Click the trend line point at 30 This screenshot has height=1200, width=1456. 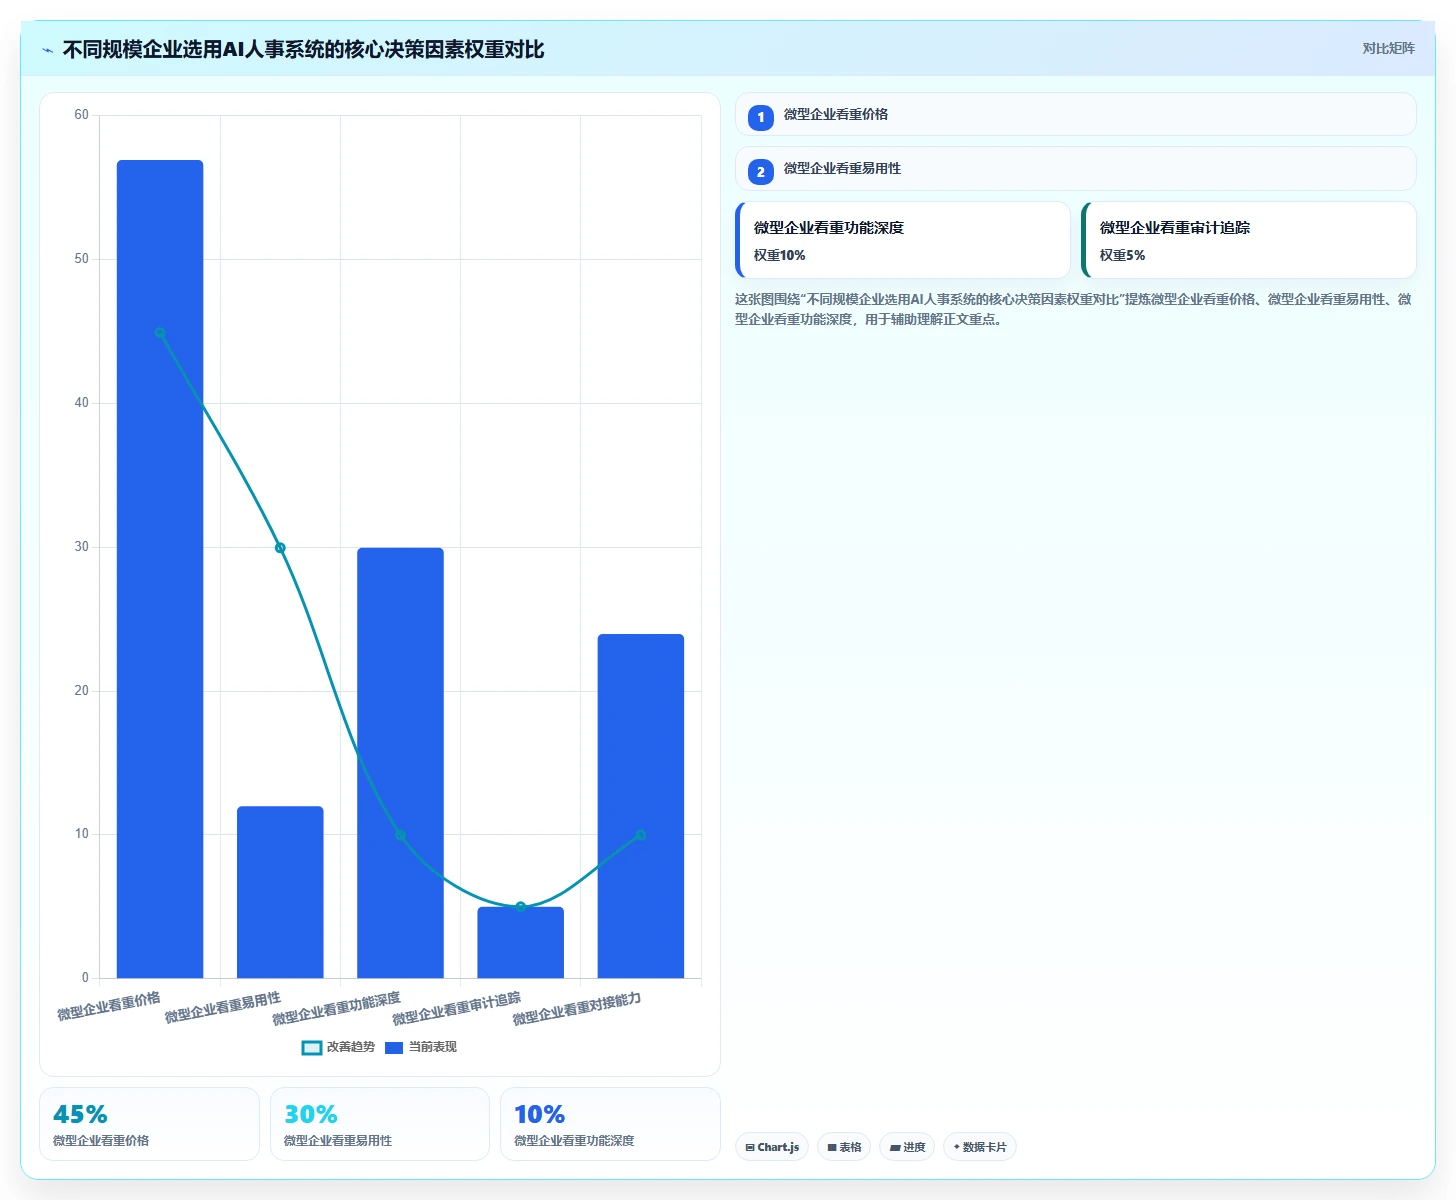(280, 548)
